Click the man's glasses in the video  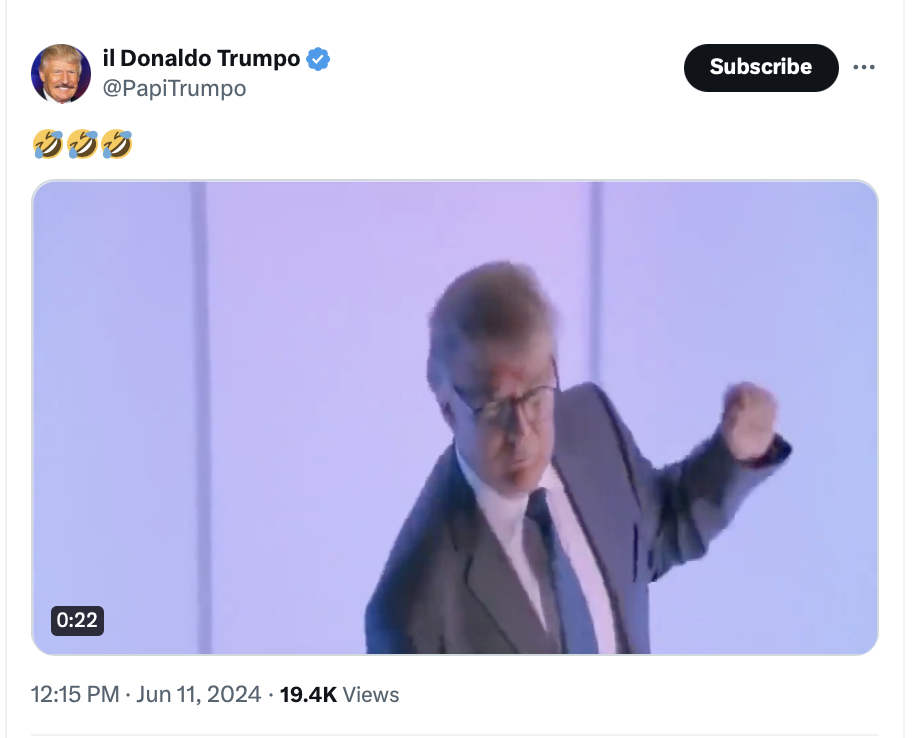point(508,407)
